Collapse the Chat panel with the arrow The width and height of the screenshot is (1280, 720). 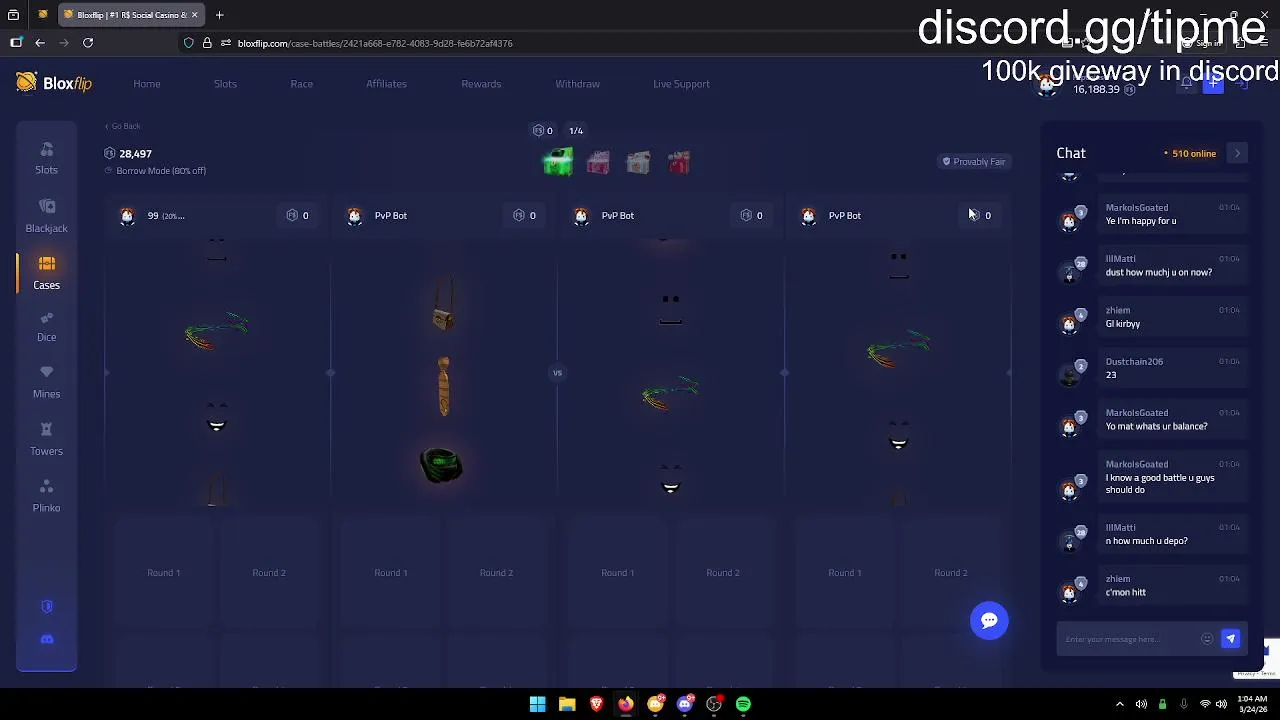click(1238, 153)
